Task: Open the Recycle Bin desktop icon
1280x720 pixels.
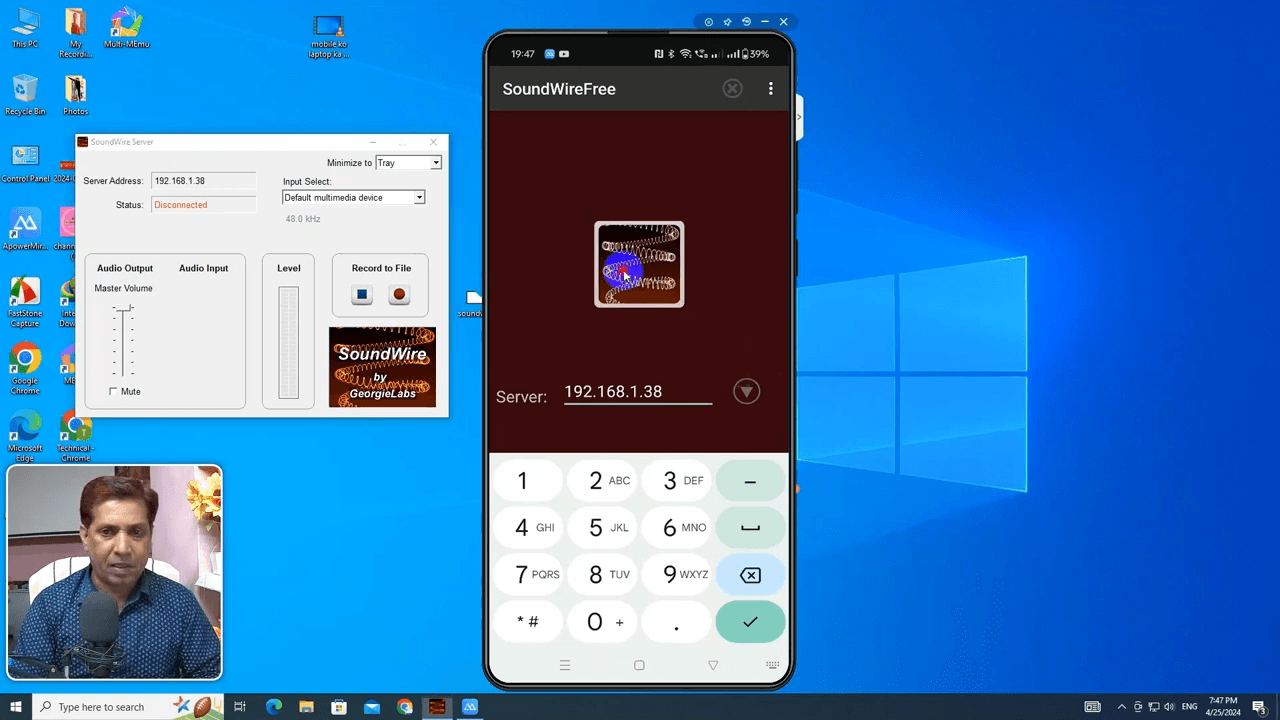Action: [25, 95]
